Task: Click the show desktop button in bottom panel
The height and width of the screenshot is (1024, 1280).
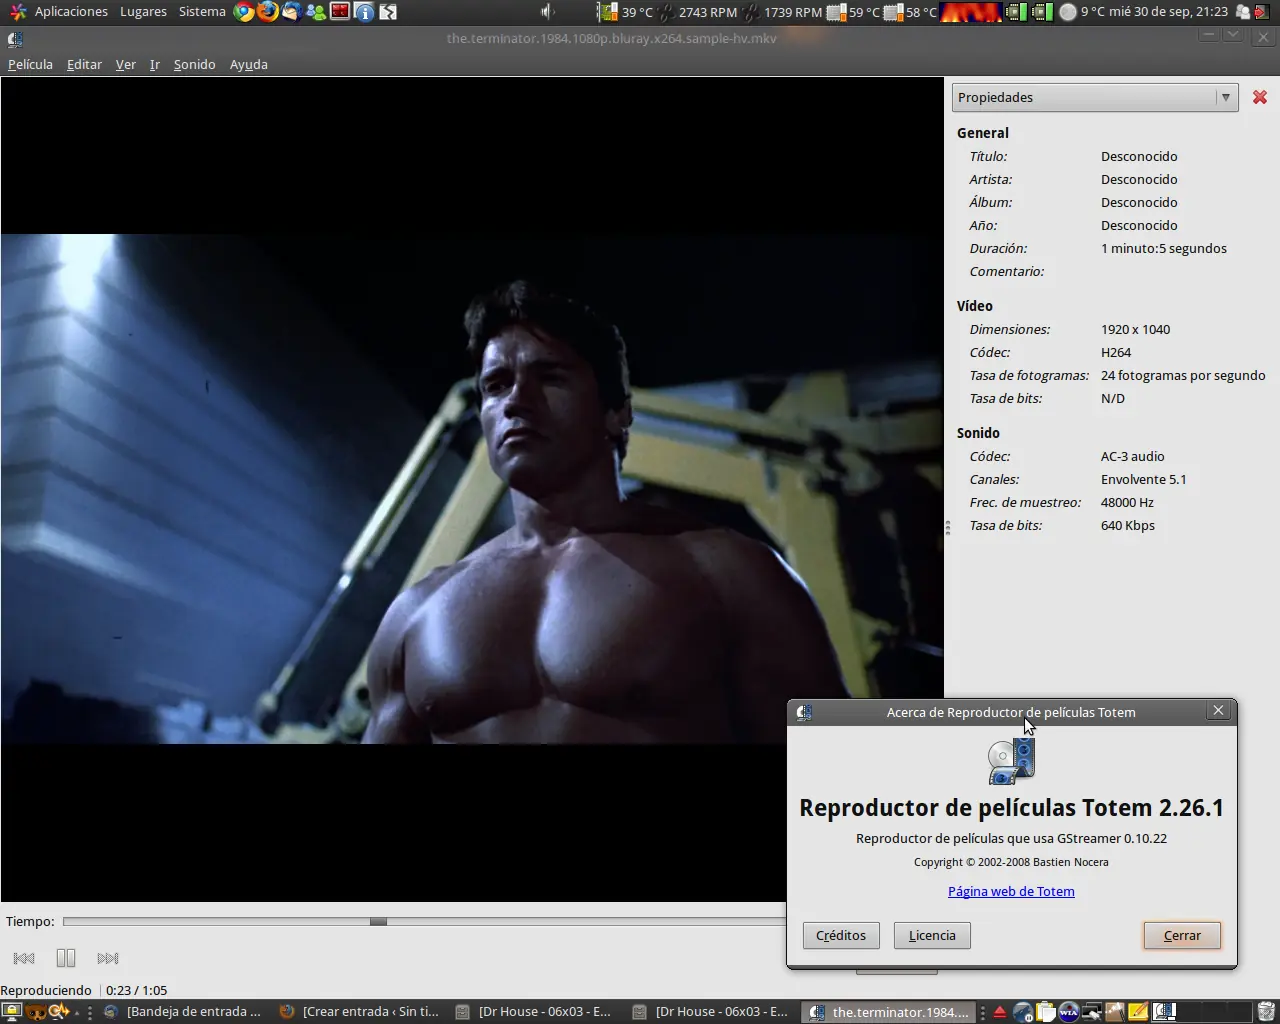Action: 12,1012
